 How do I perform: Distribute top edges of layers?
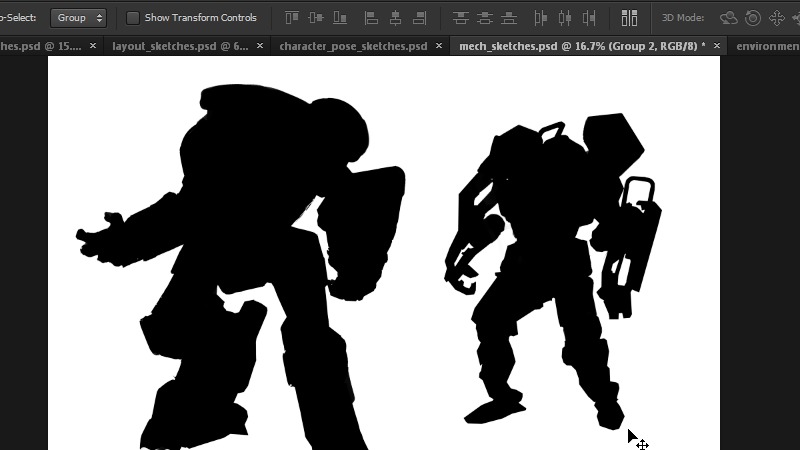460,18
